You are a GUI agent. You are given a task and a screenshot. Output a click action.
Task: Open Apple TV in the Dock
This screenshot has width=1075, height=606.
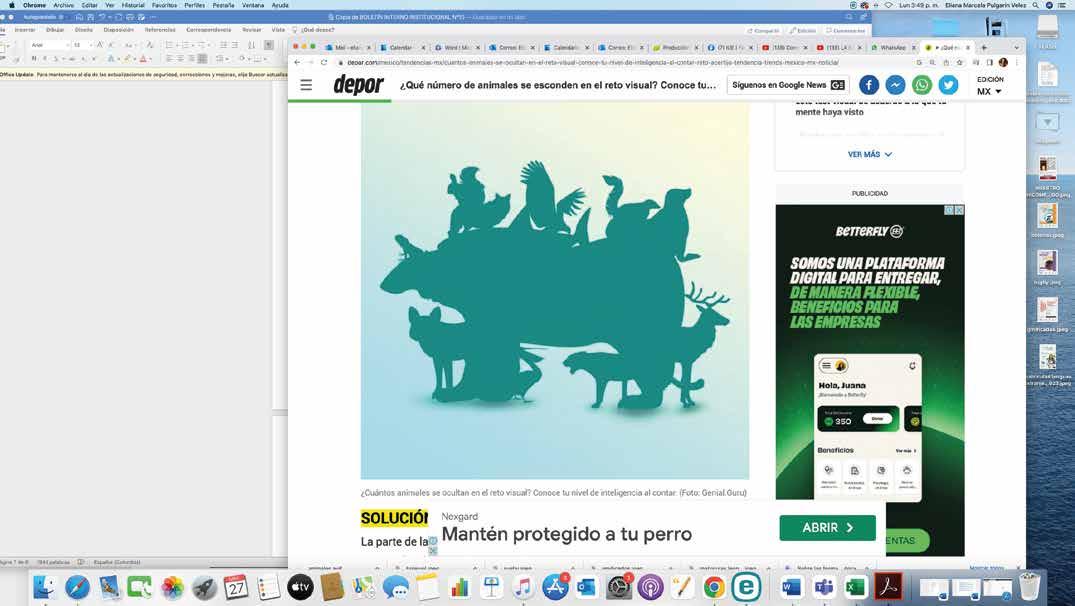pyautogui.click(x=300, y=587)
